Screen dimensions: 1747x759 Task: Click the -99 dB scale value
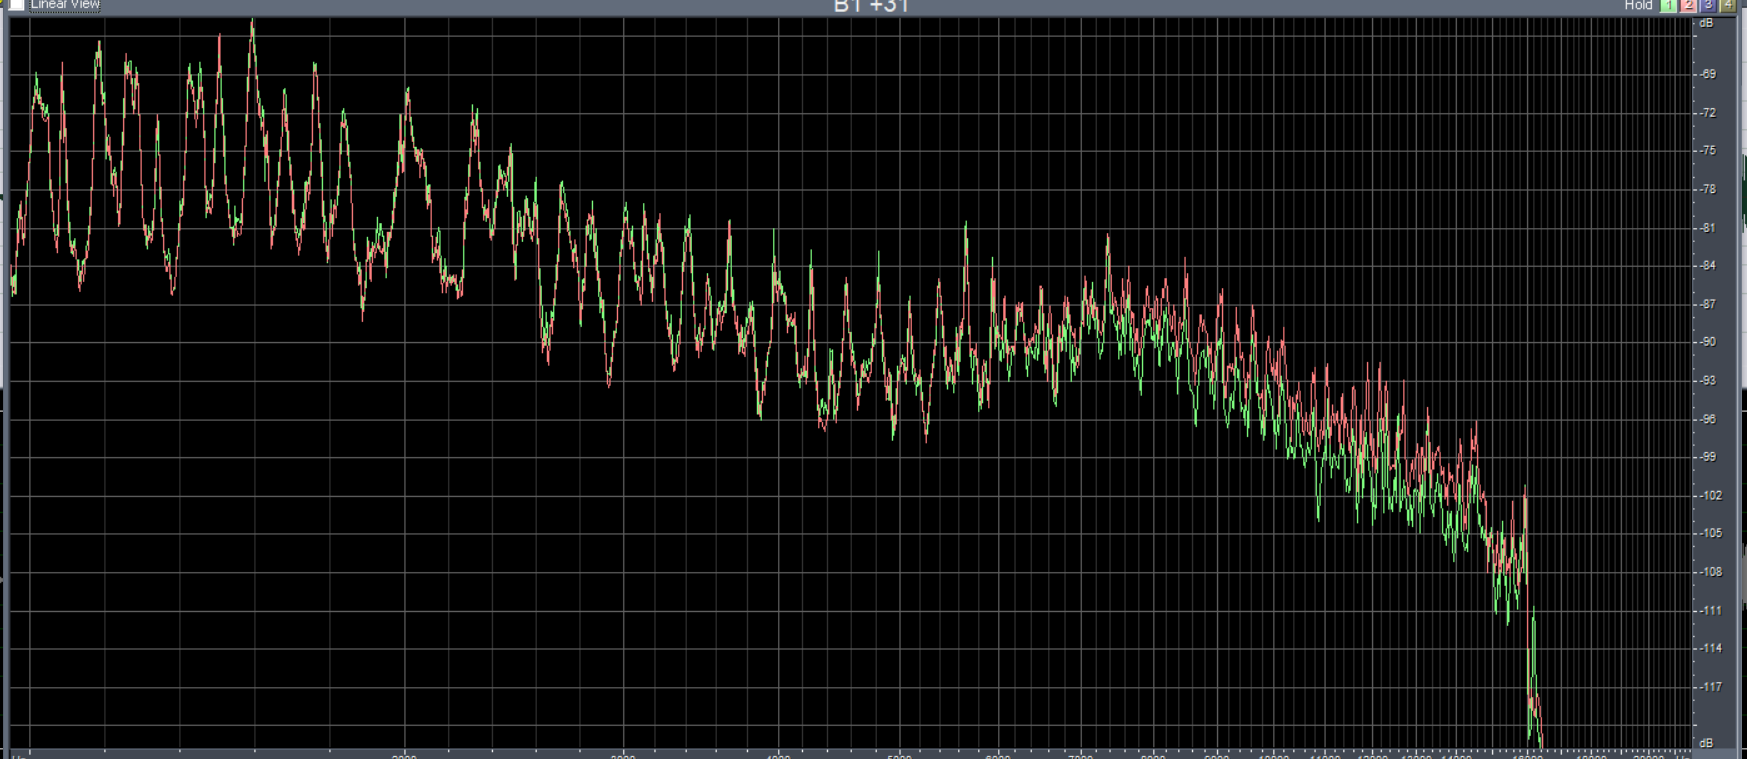point(1708,457)
